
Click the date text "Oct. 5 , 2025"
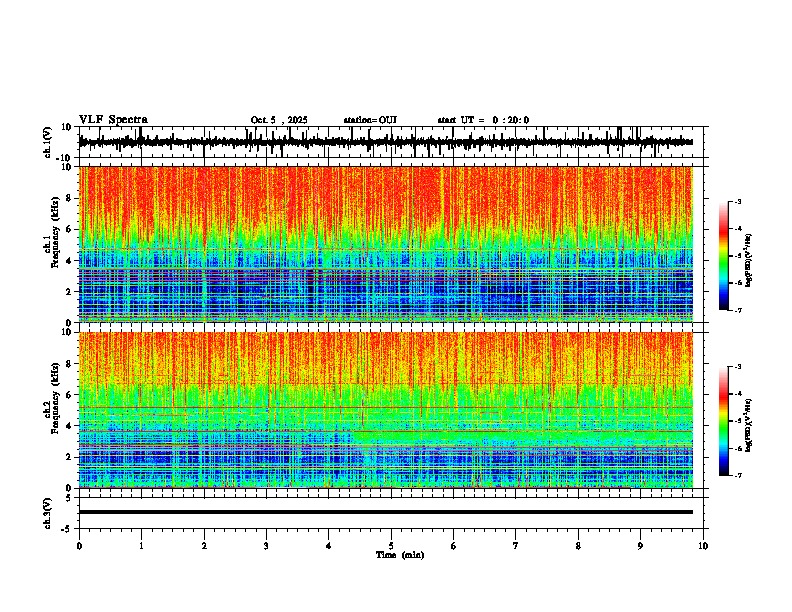(279, 120)
